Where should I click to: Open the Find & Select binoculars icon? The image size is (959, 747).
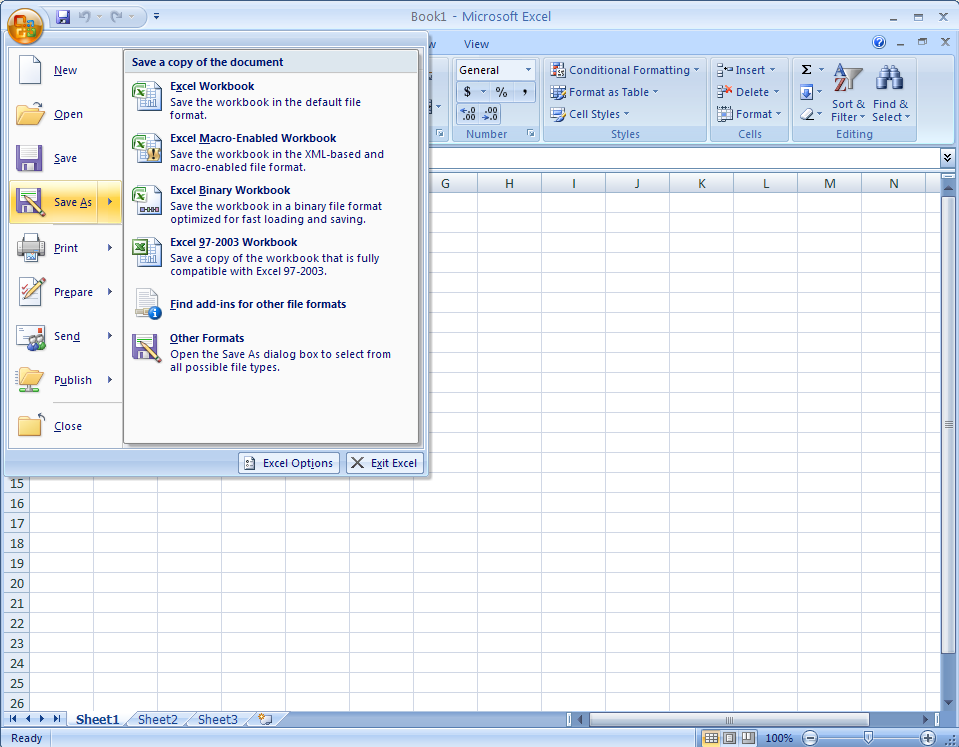(x=890, y=80)
